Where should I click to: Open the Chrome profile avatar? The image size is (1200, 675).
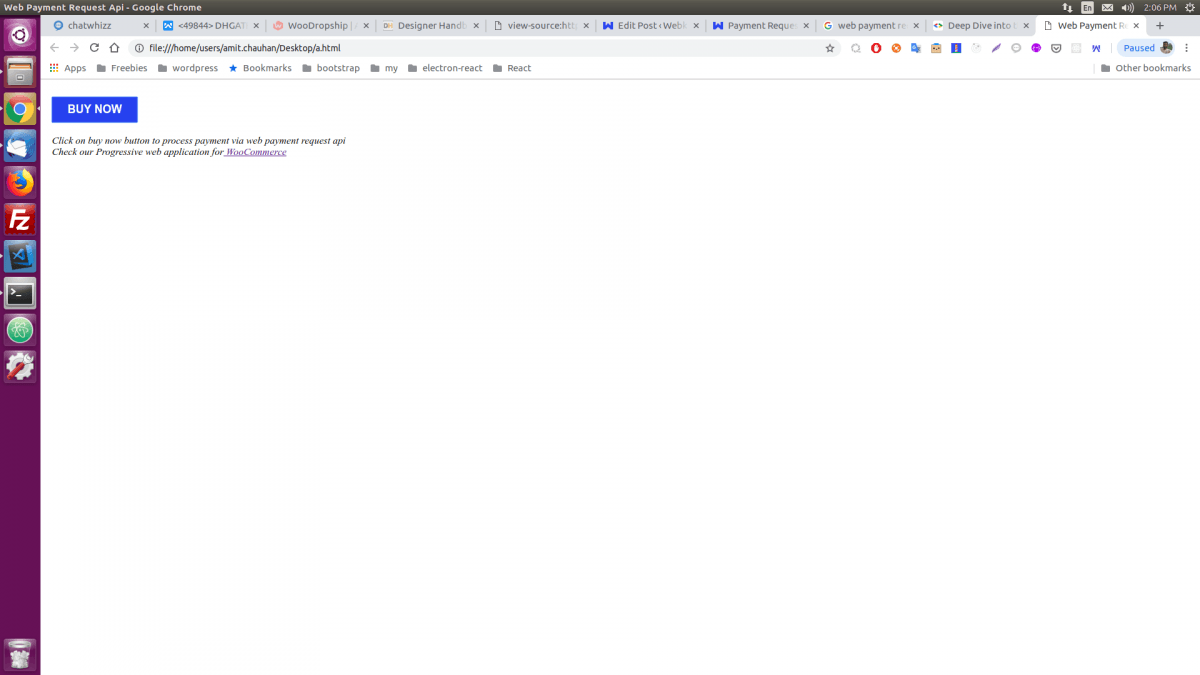click(x=1168, y=47)
